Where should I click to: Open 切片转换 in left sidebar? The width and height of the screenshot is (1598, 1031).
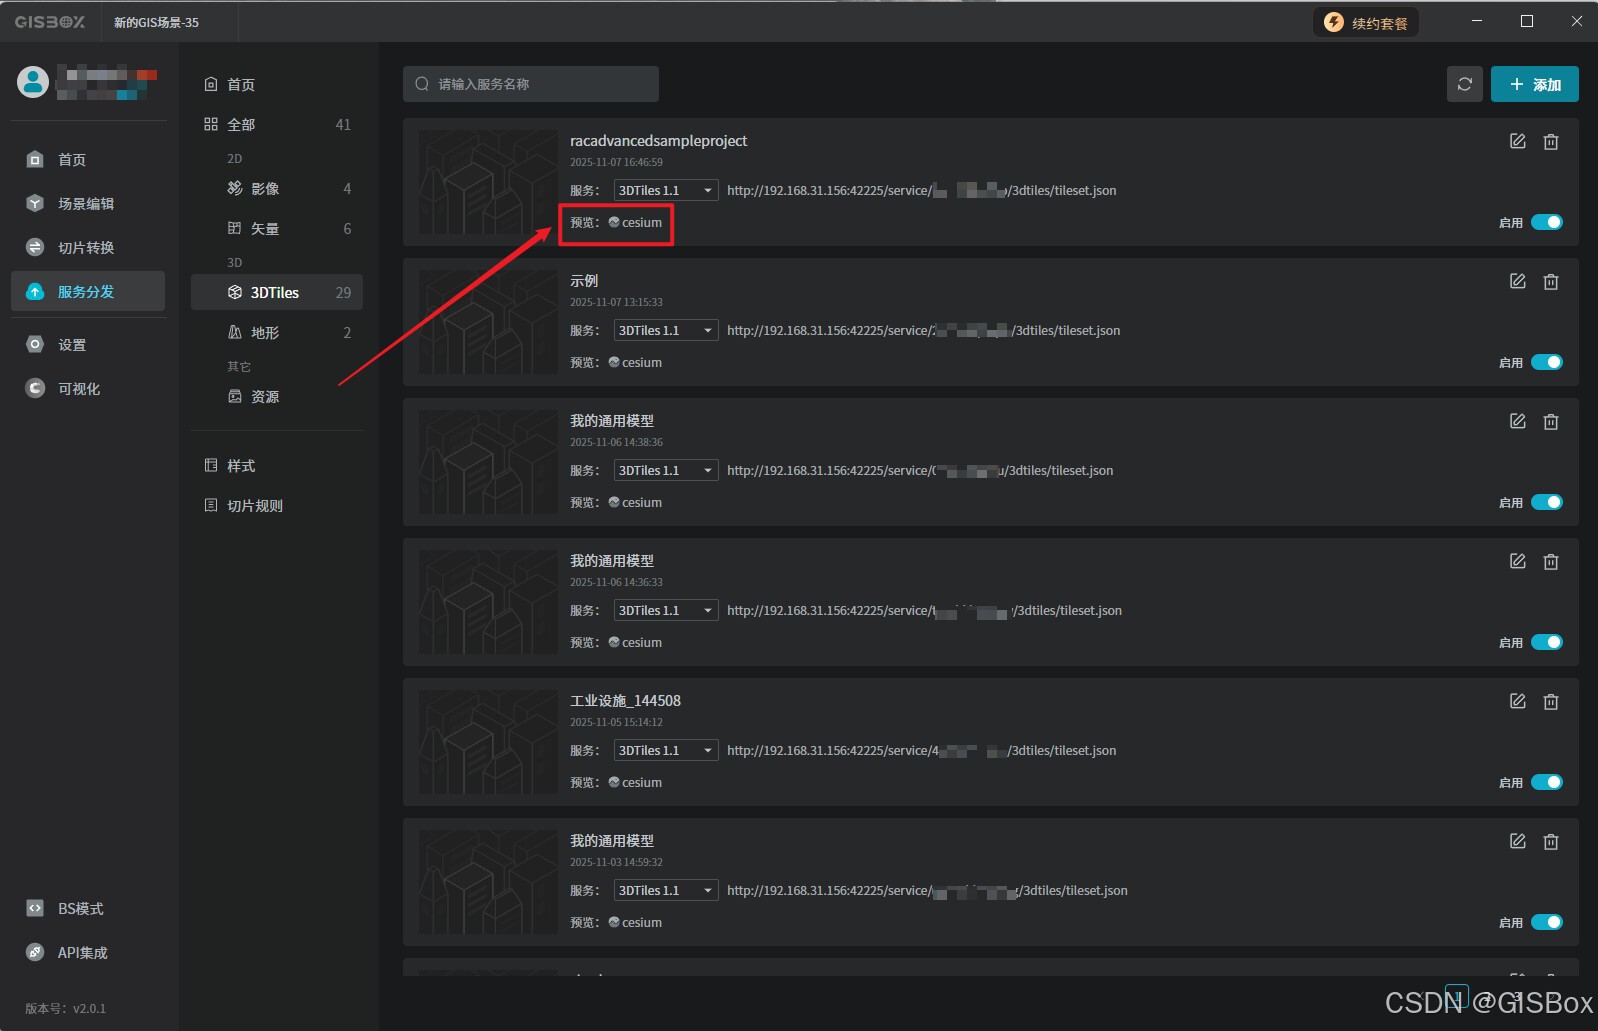[x=88, y=248]
